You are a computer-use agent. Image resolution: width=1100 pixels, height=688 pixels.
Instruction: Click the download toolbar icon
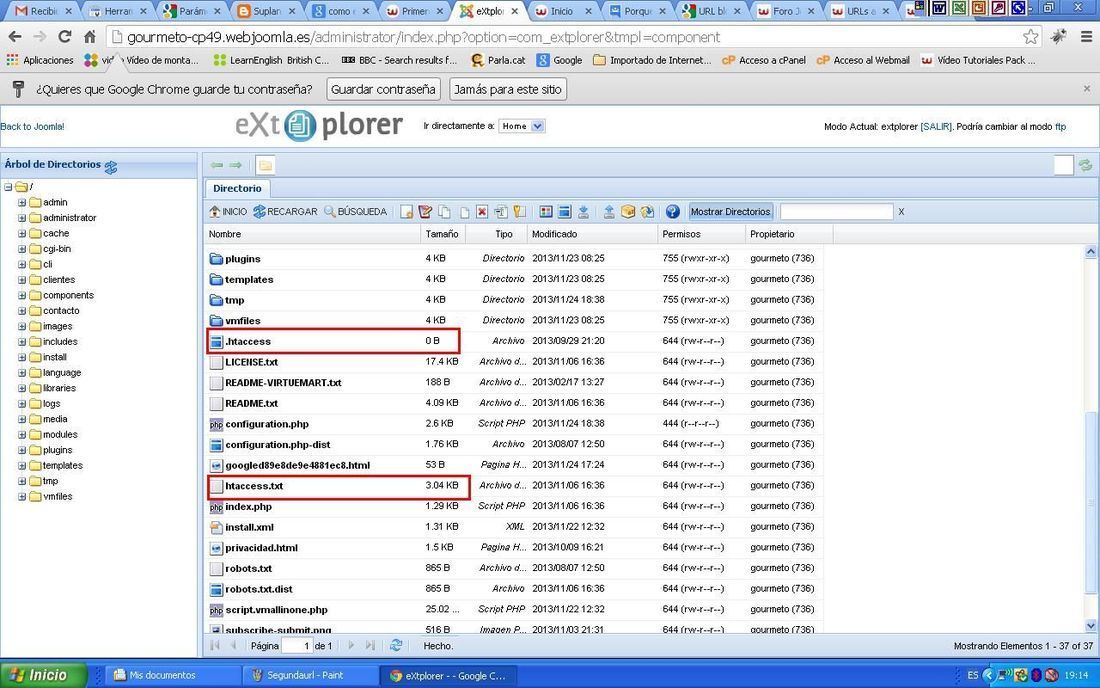(583, 212)
